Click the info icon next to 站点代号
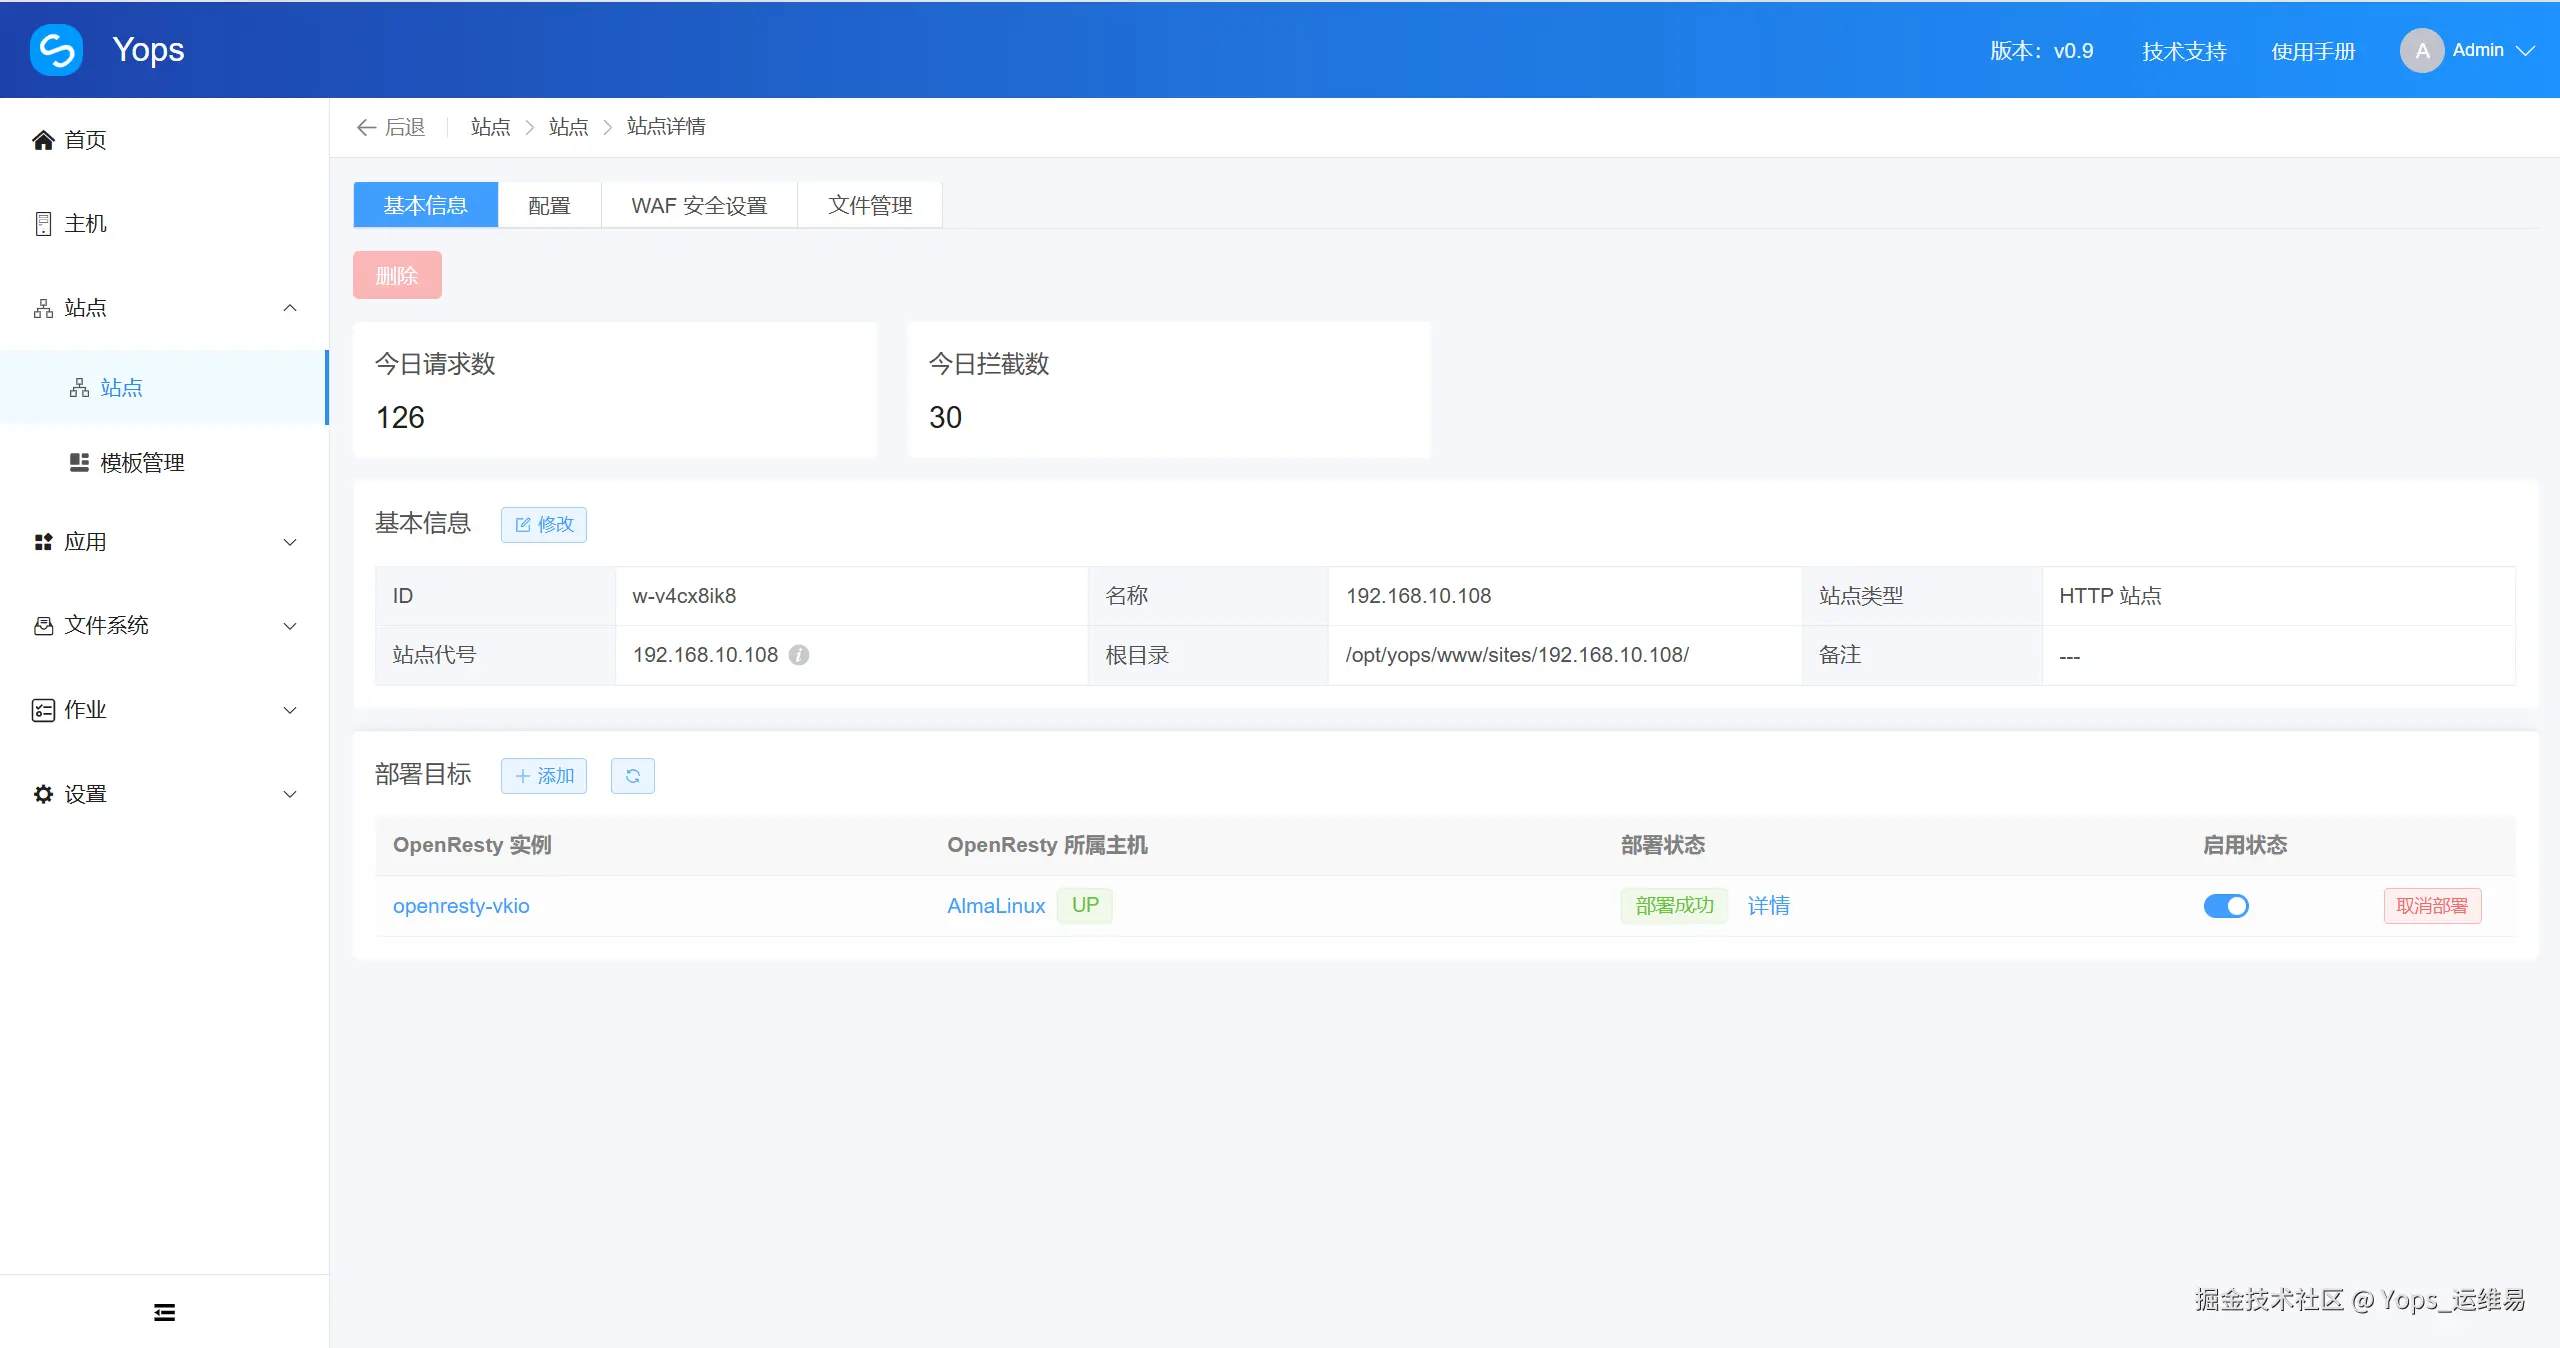 [x=799, y=655]
